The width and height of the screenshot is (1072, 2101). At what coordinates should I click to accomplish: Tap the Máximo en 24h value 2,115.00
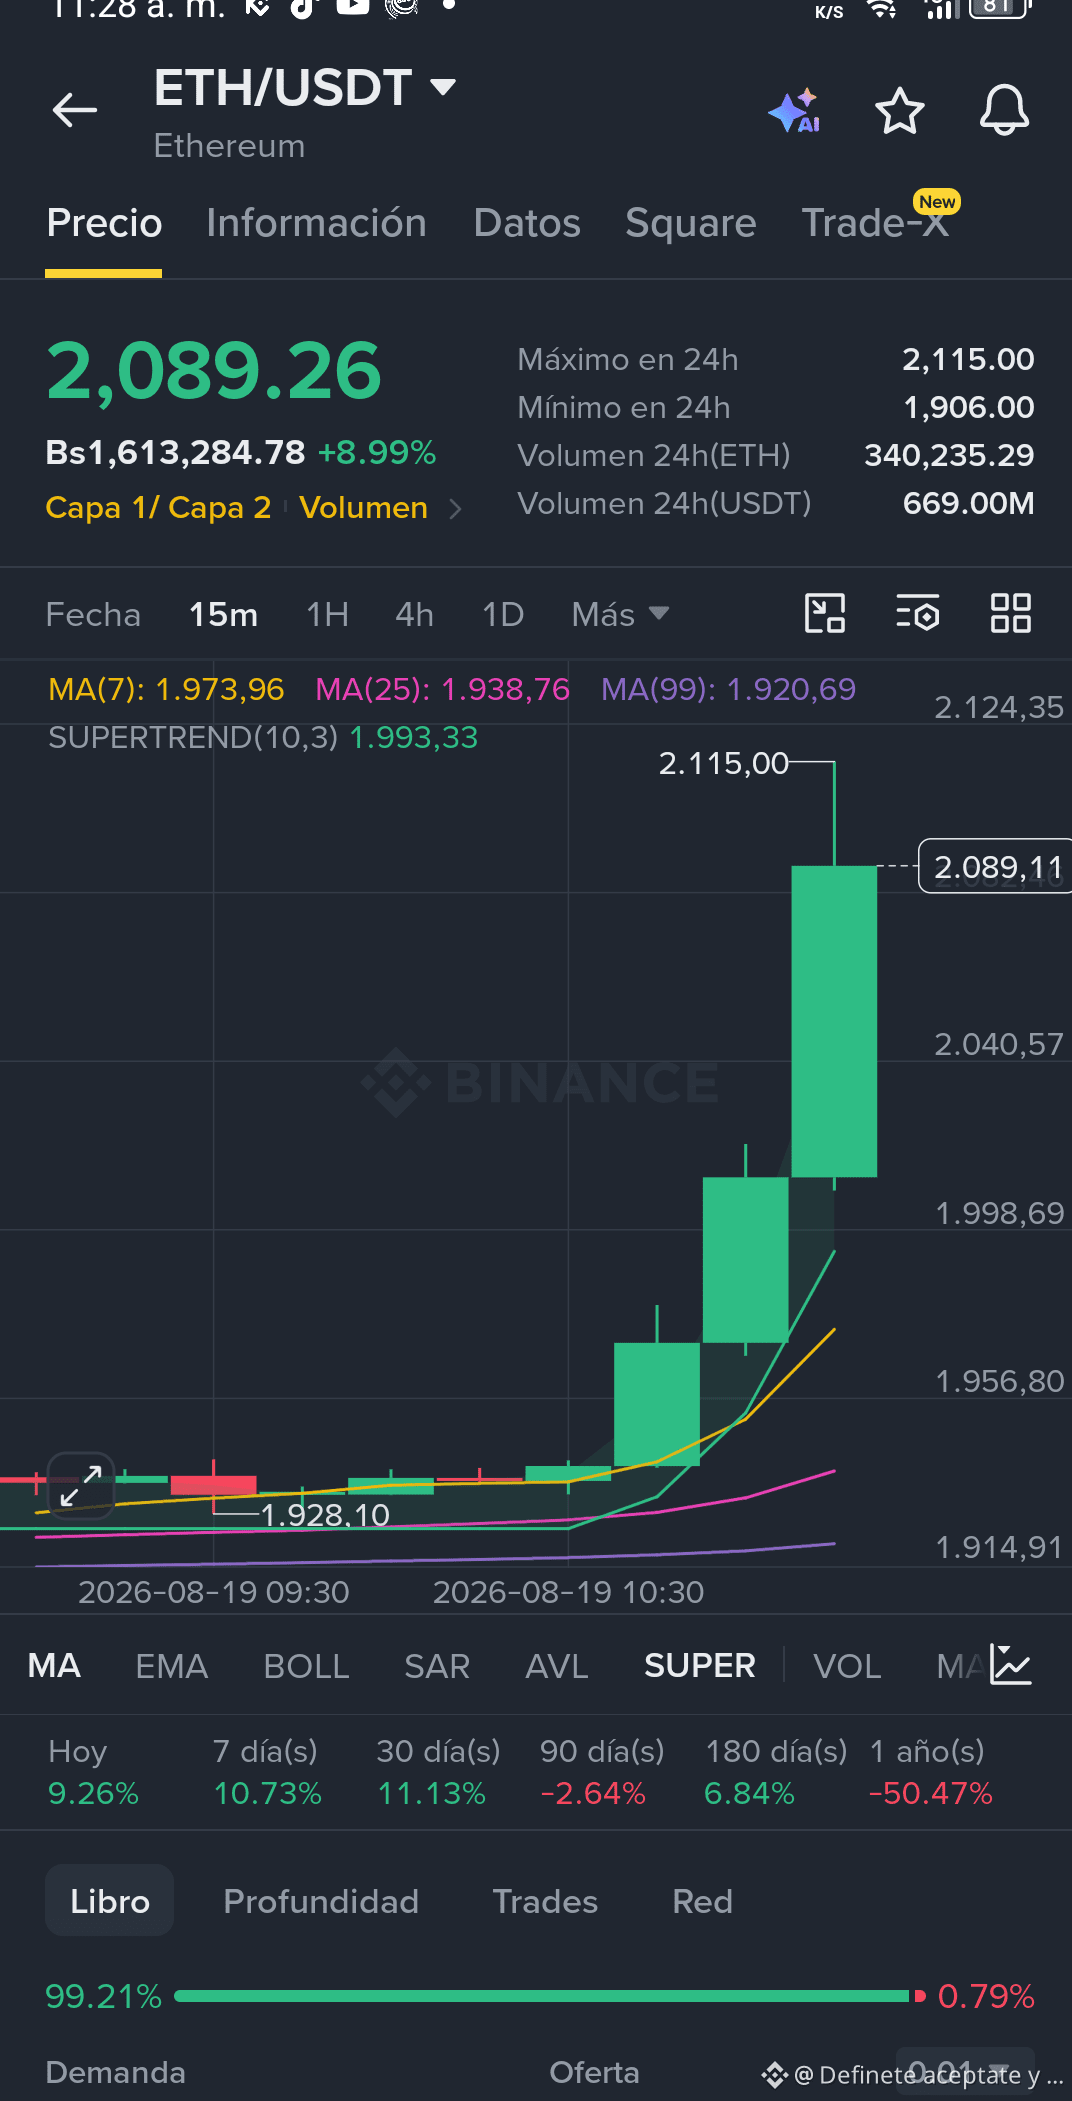pos(968,359)
